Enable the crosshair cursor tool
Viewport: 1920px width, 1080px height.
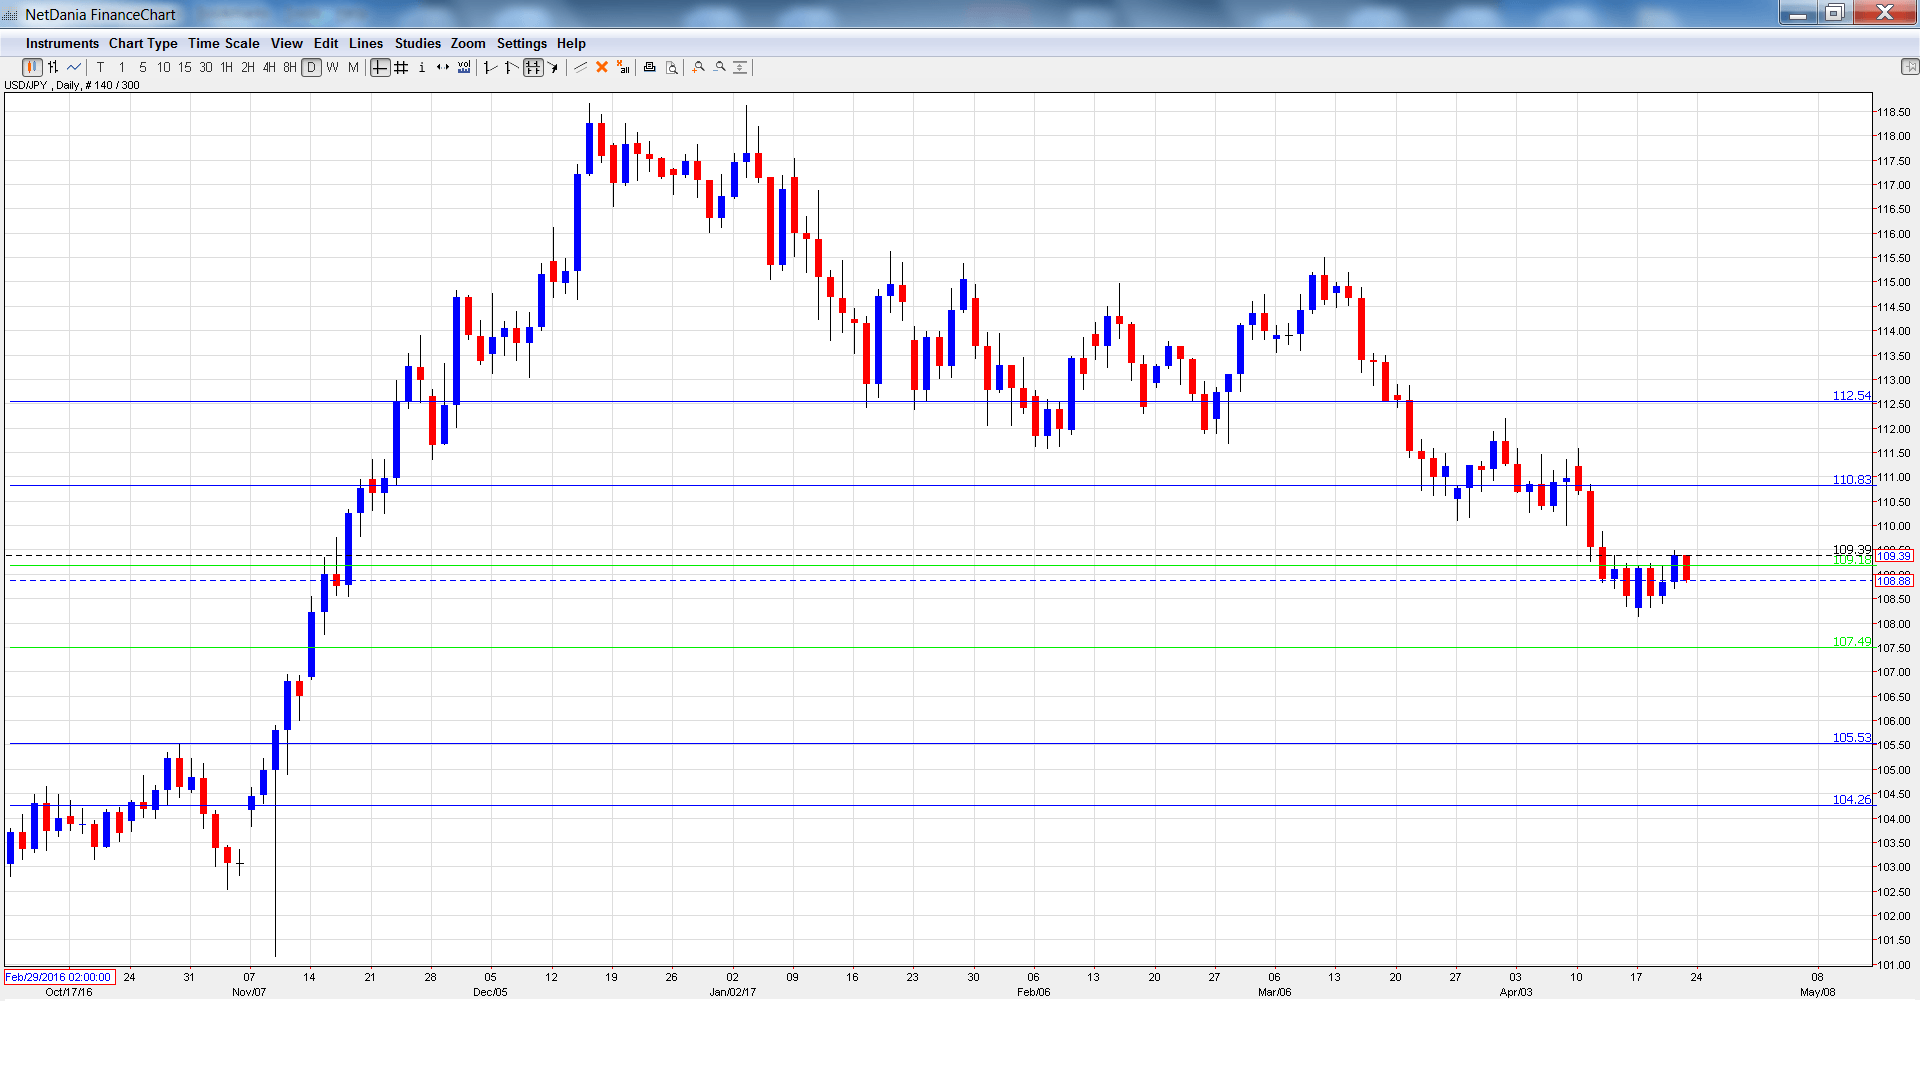(x=380, y=67)
